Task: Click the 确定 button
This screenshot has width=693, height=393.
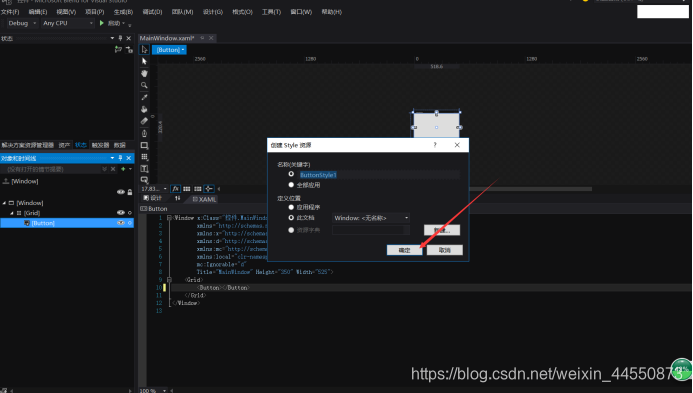Action: point(404,250)
